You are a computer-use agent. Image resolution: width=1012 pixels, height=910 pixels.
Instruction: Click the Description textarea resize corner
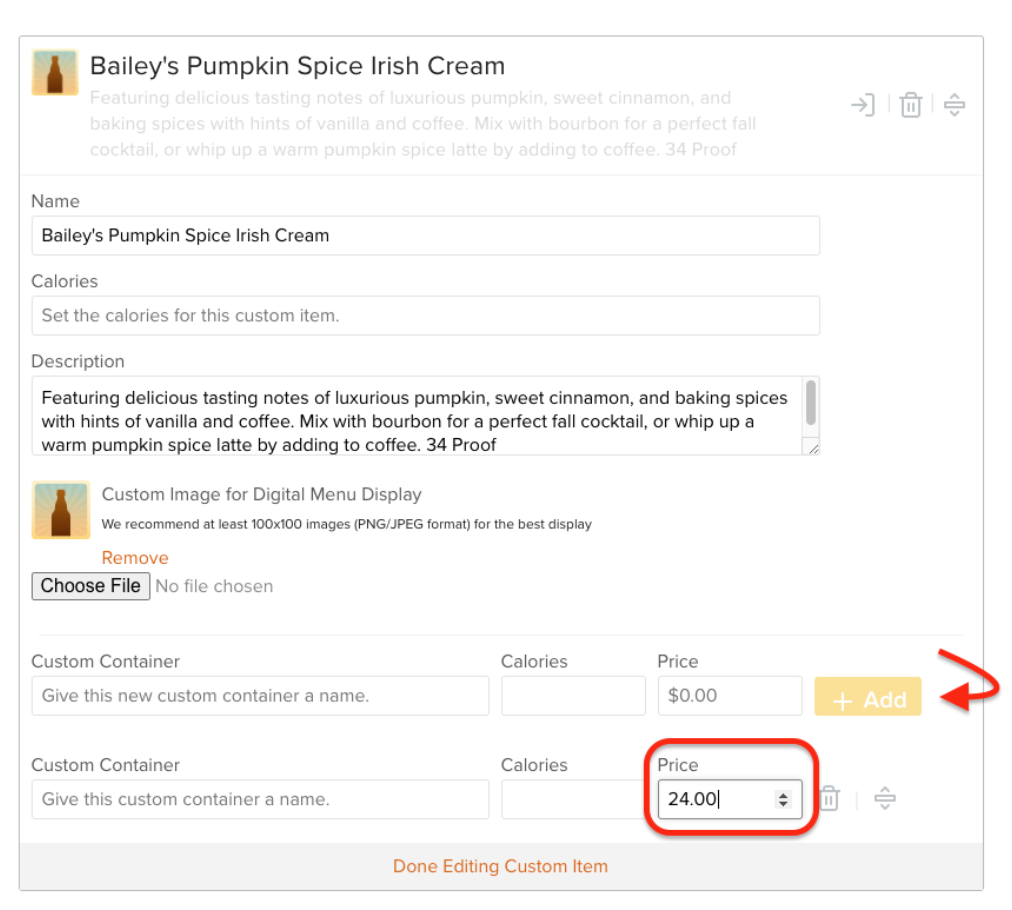[x=813, y=449]
